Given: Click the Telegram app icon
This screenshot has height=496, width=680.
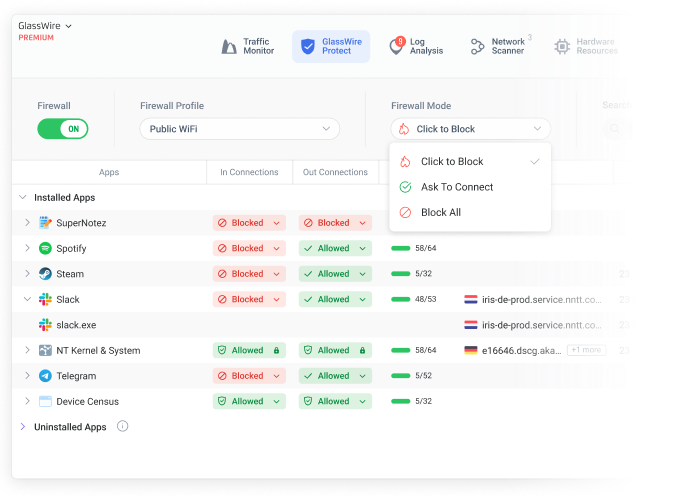Looking at the screenshot, I should 45,376.
